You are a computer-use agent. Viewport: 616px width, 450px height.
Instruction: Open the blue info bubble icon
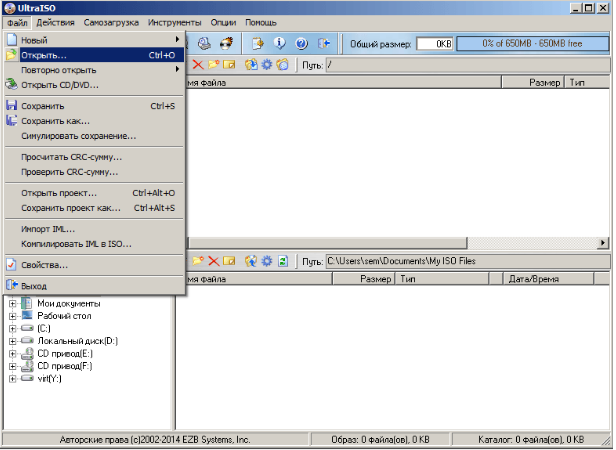[x=279, y=43]
